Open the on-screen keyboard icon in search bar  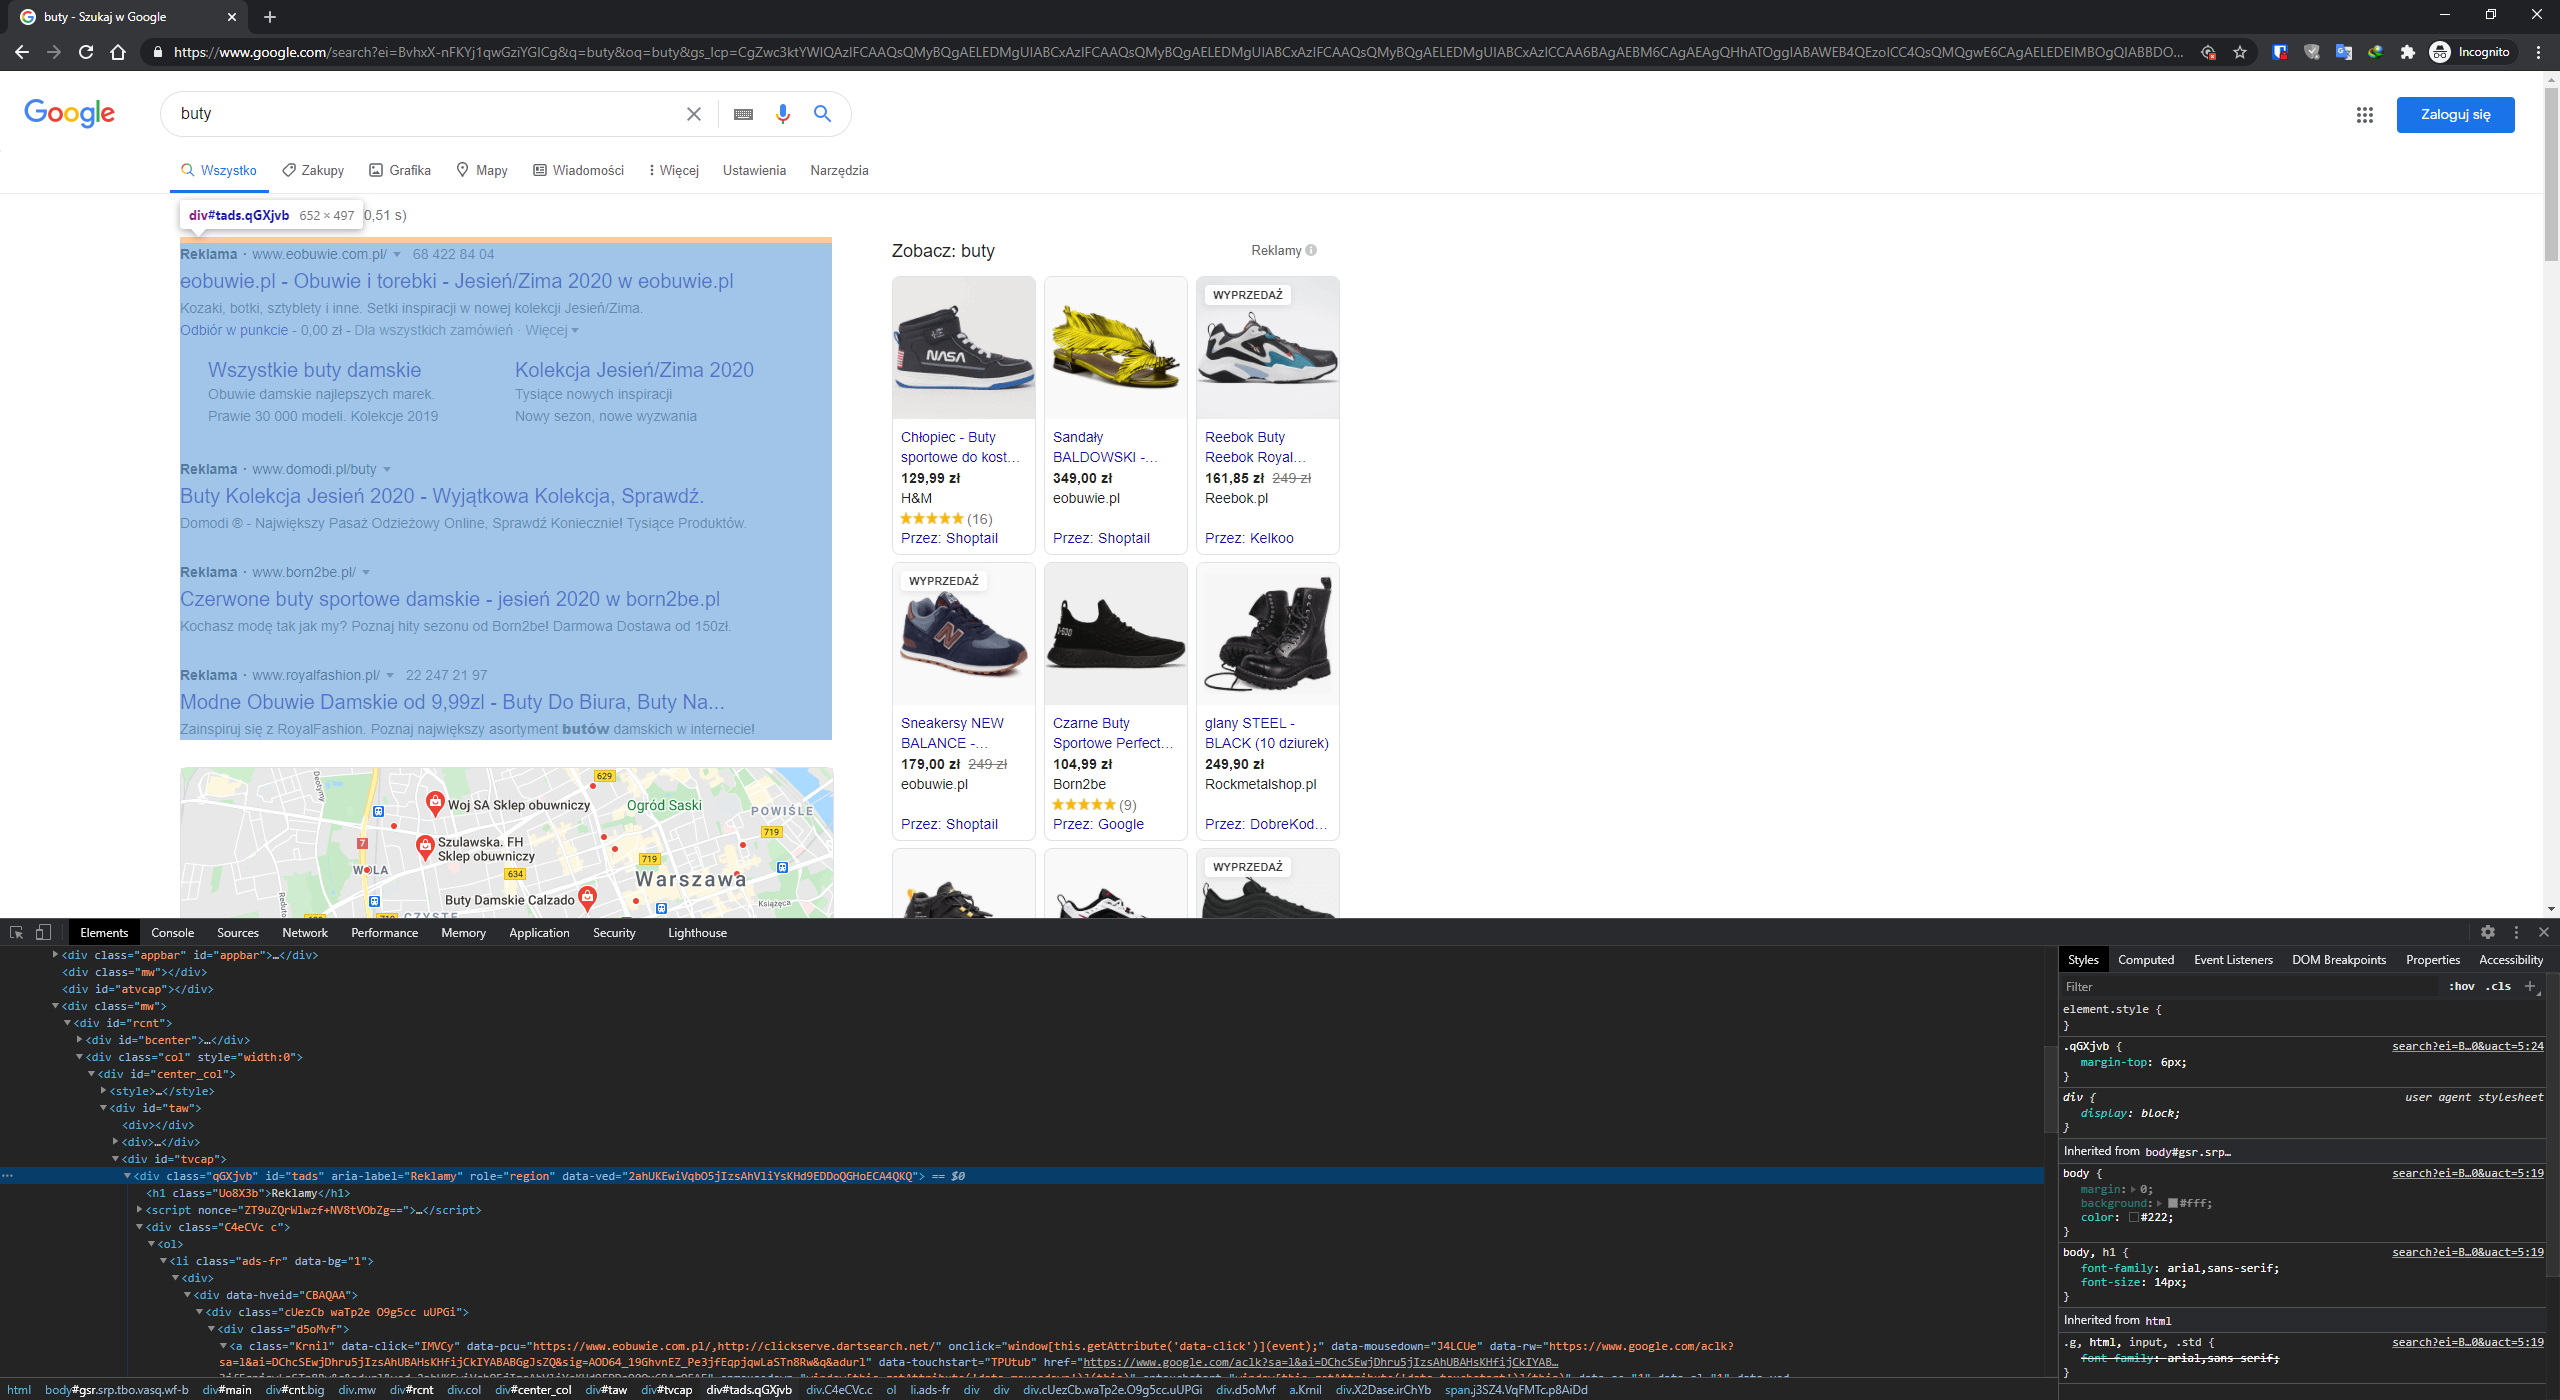coord(742,113)
